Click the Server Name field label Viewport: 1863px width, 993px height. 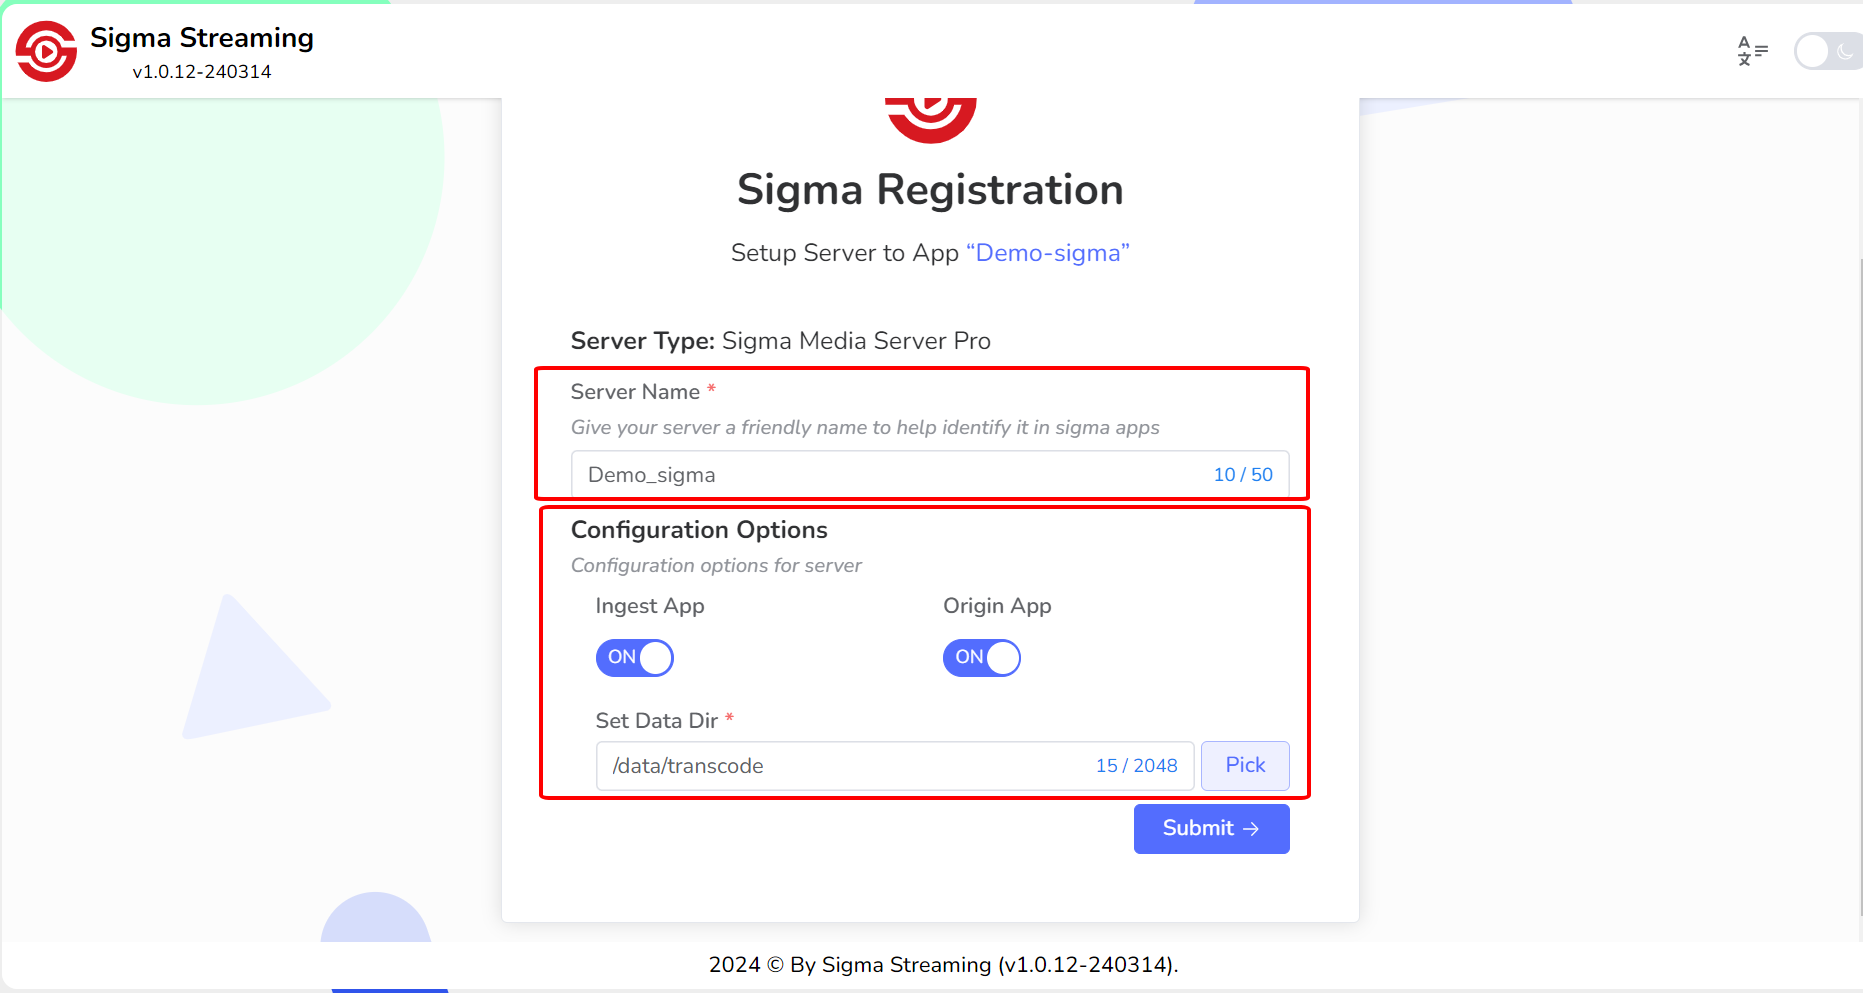click(635, 392)
